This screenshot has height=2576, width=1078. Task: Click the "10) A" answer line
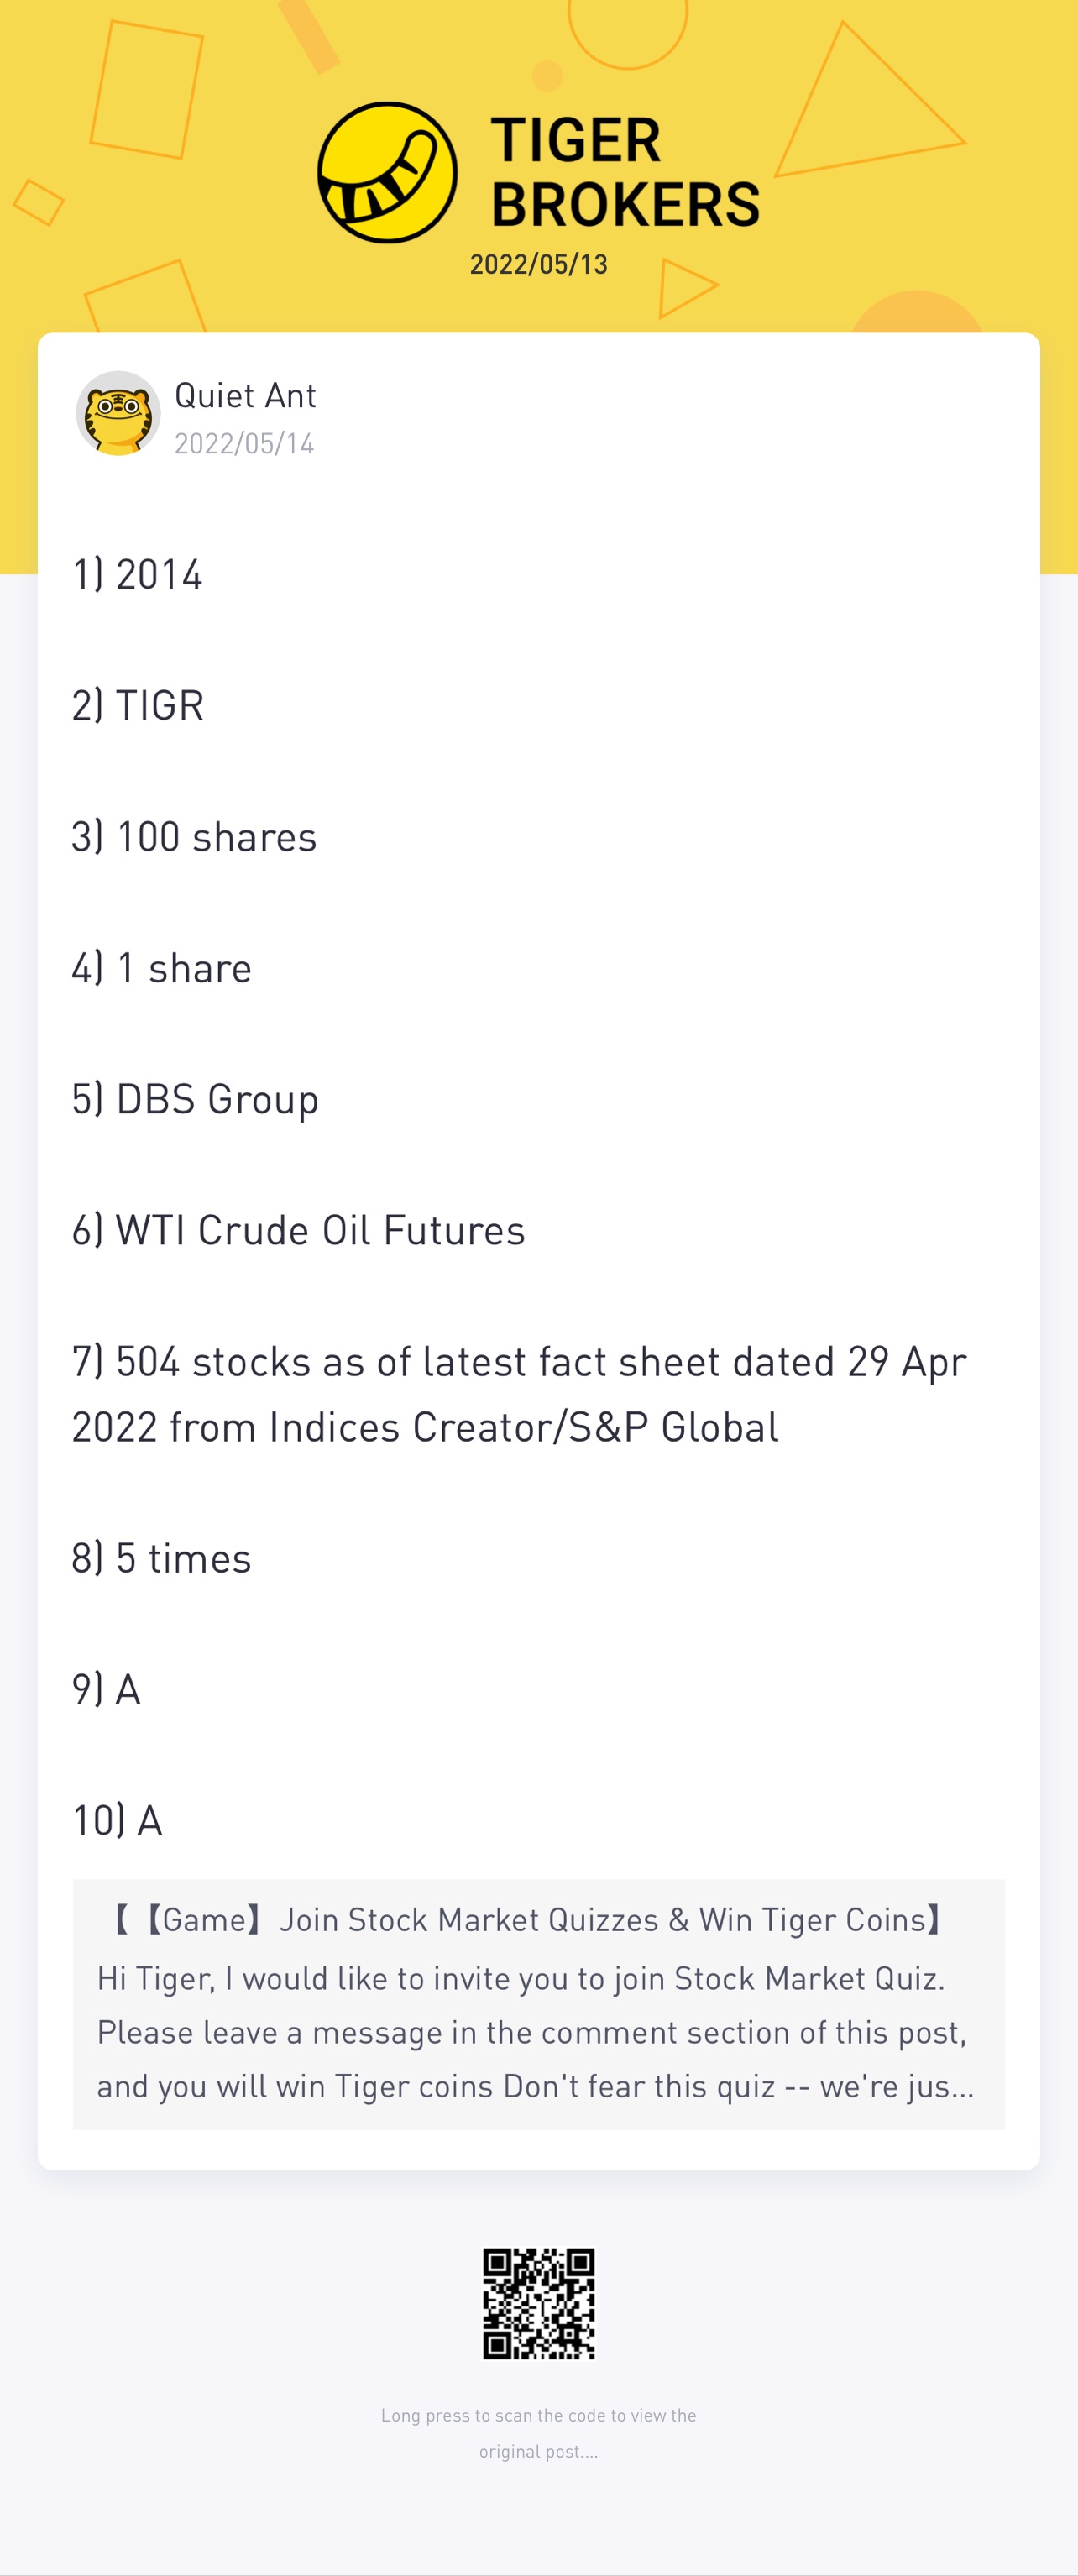[x=117, y=1820]
